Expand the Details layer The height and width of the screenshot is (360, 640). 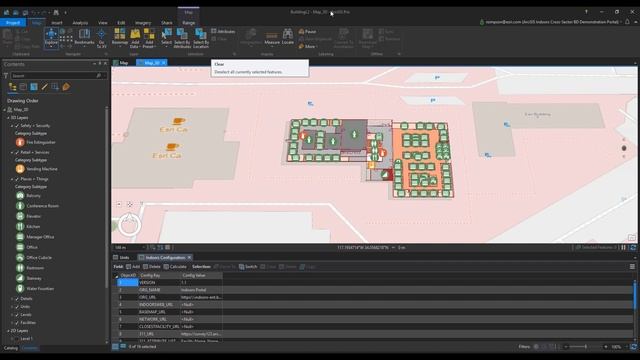(x=12, y=299)
